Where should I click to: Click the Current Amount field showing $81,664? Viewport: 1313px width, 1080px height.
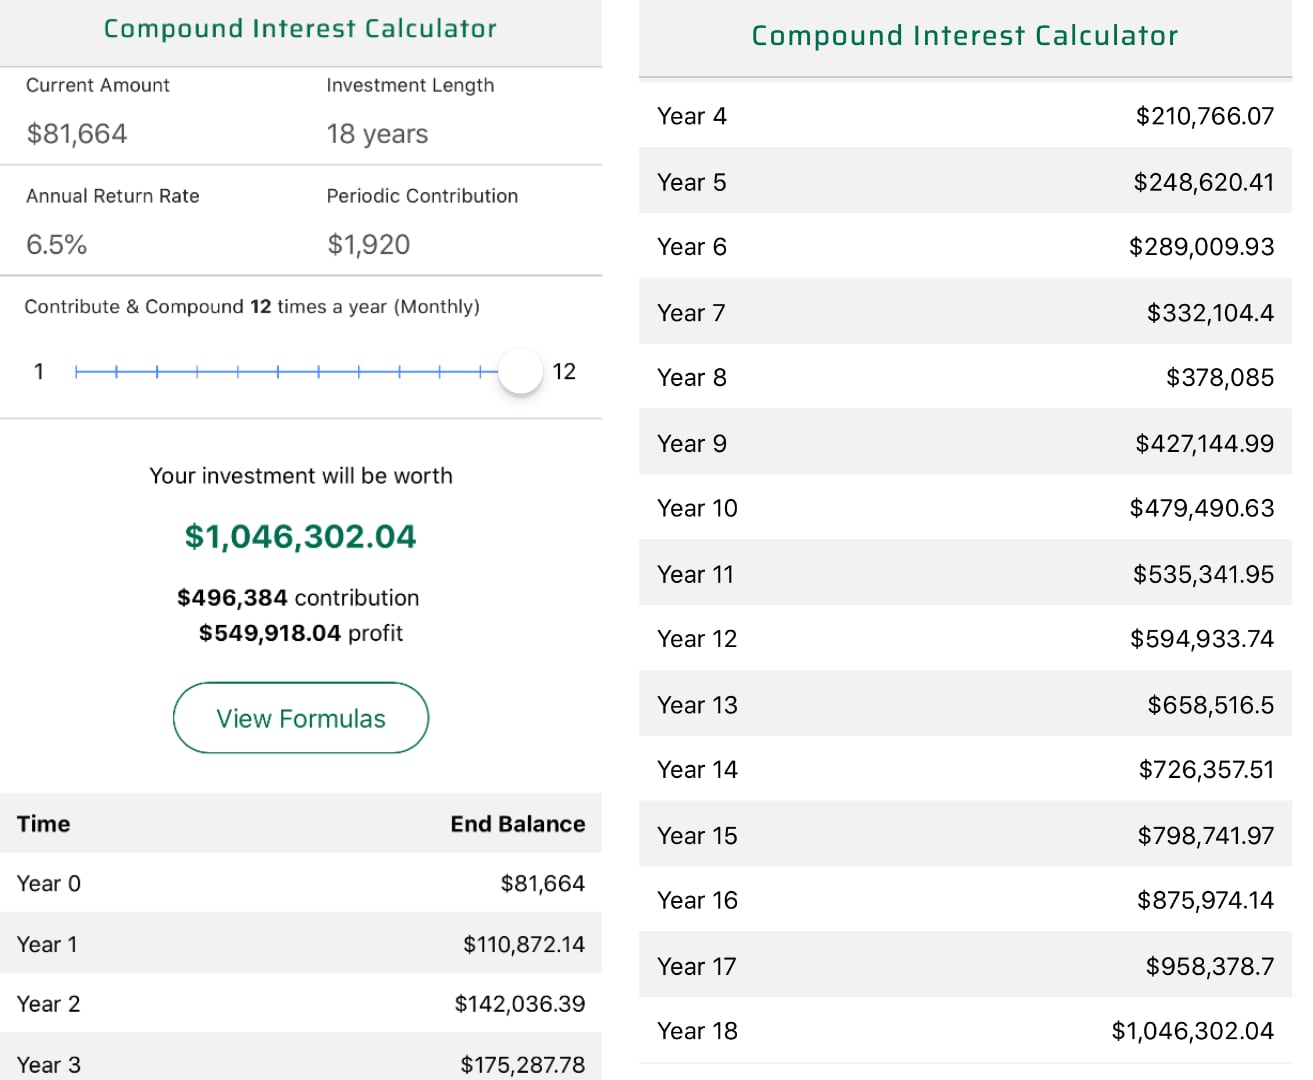[x=77, y=134]
